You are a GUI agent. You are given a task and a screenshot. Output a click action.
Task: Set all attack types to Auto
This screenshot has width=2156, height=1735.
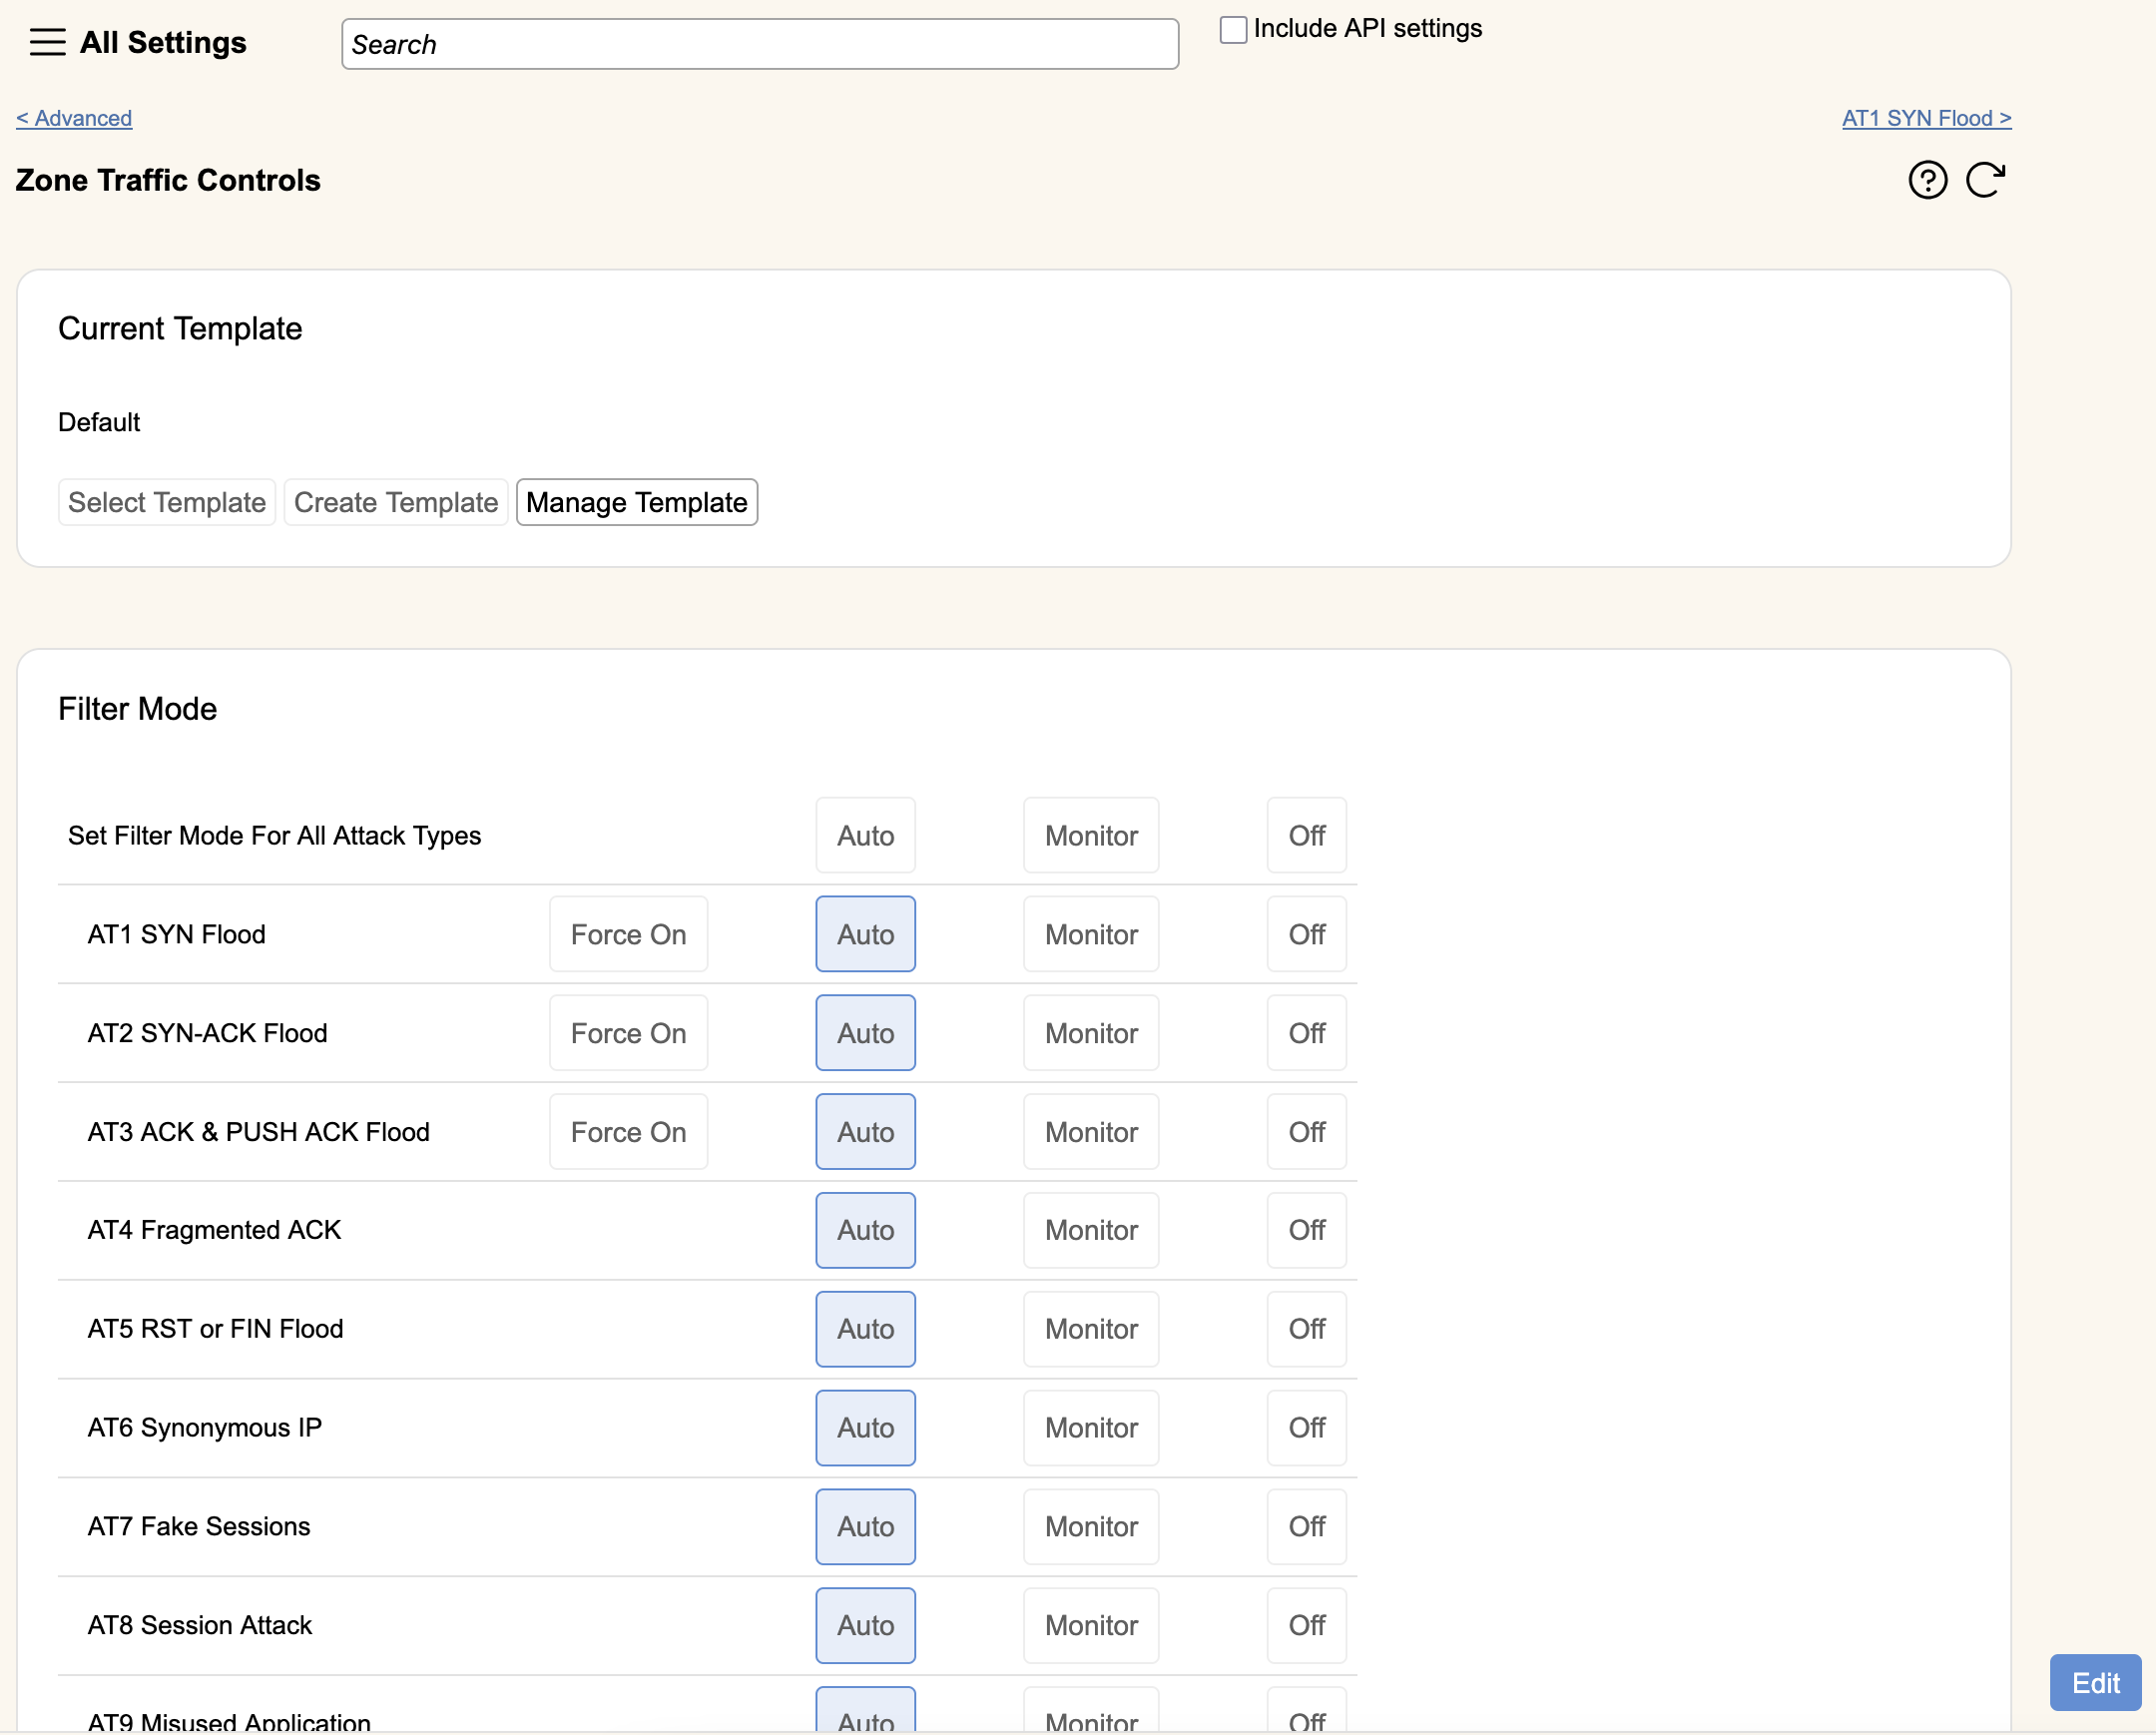866,835
